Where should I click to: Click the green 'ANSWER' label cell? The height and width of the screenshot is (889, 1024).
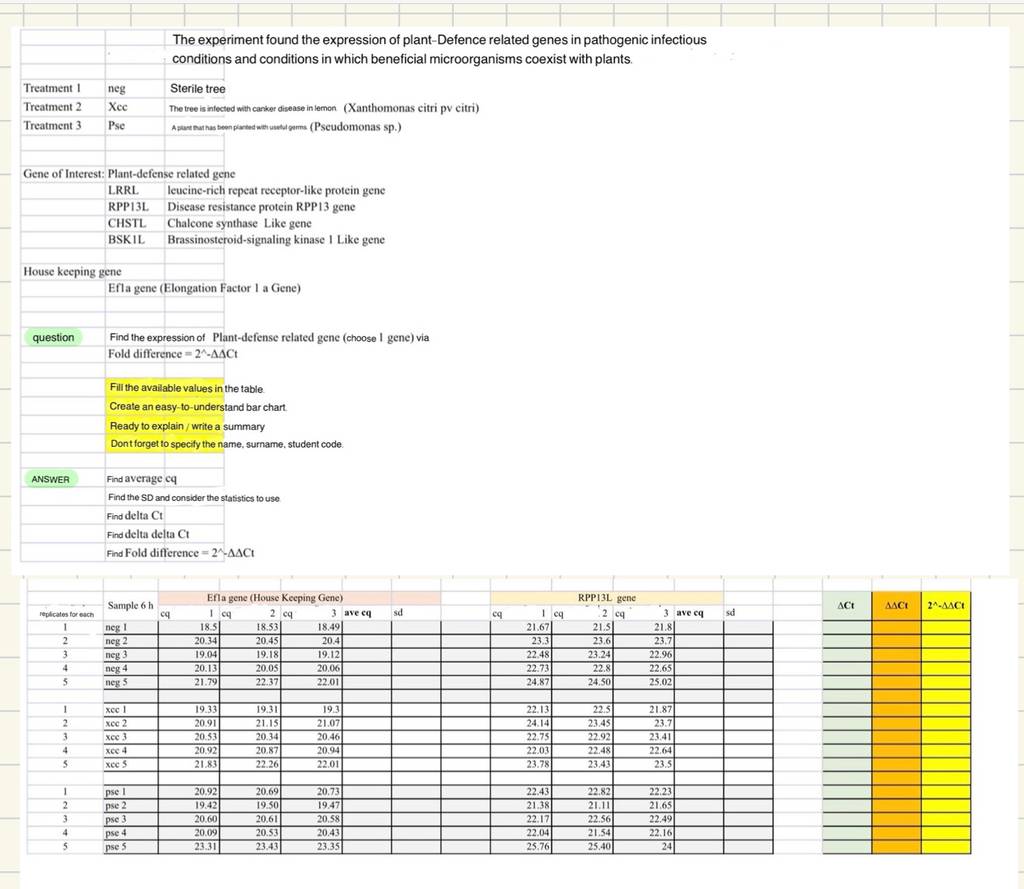point(50,479)
